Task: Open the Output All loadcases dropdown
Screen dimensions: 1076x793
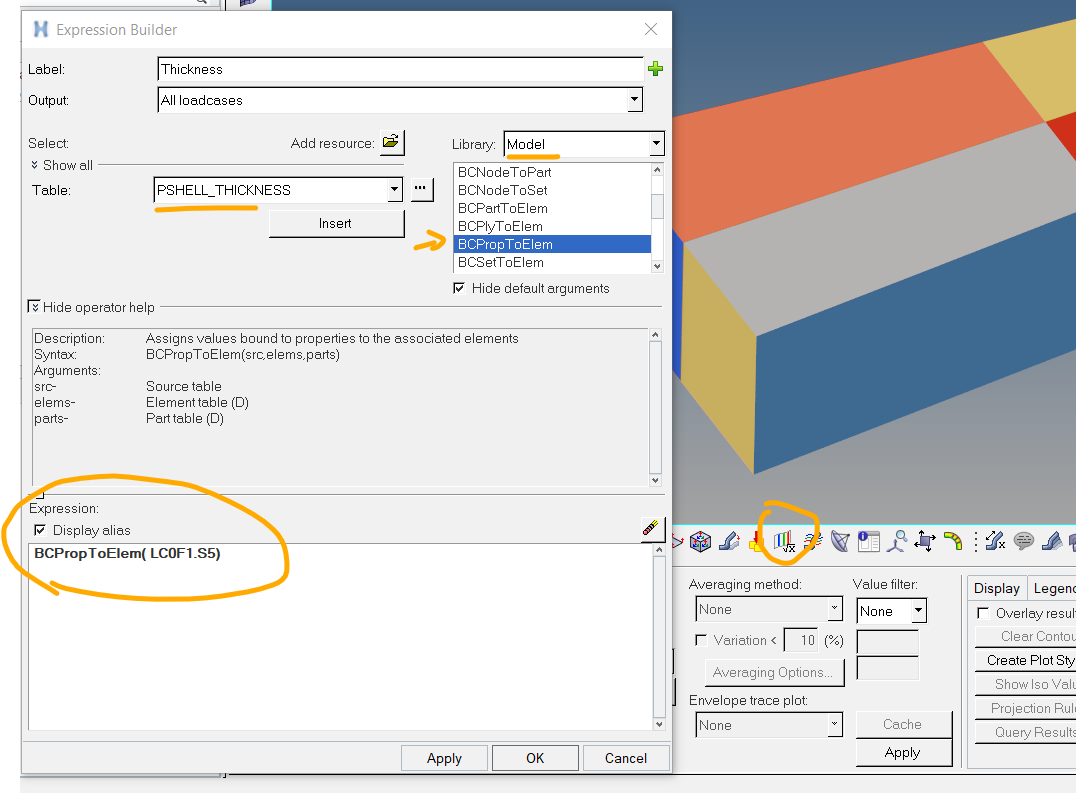Action: (x=634, y=100)
